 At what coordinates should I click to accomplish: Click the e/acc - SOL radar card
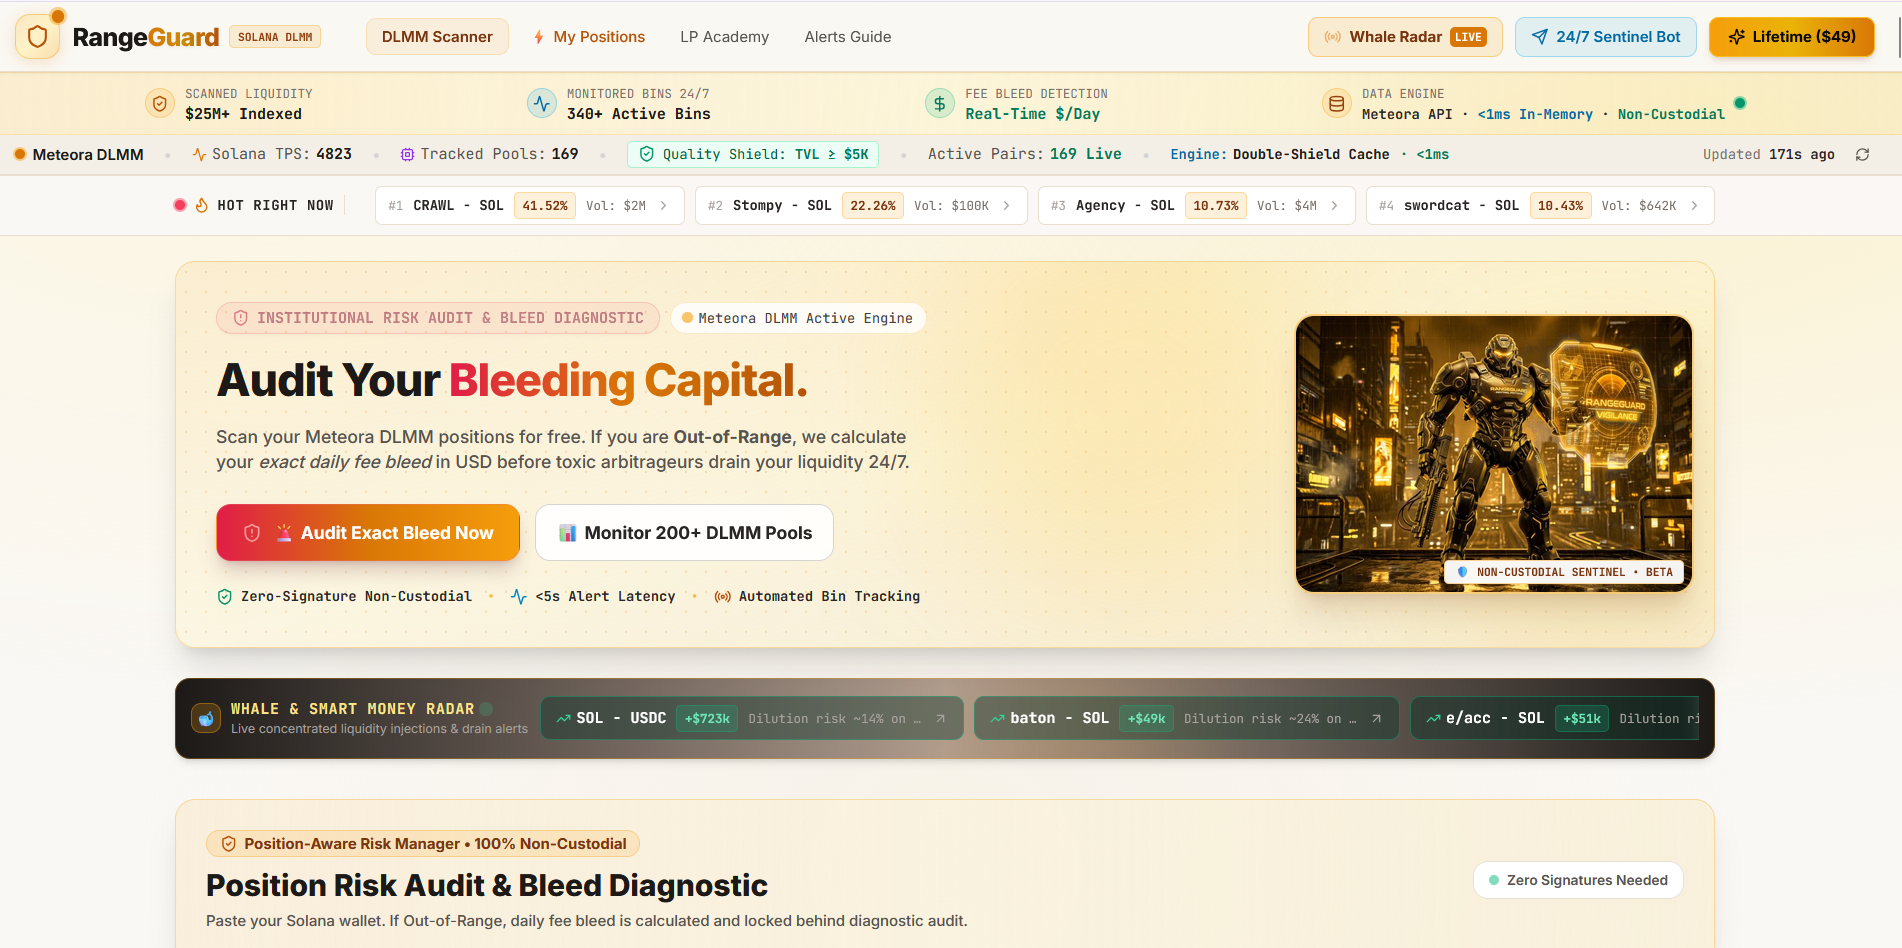pos(1556,718)
